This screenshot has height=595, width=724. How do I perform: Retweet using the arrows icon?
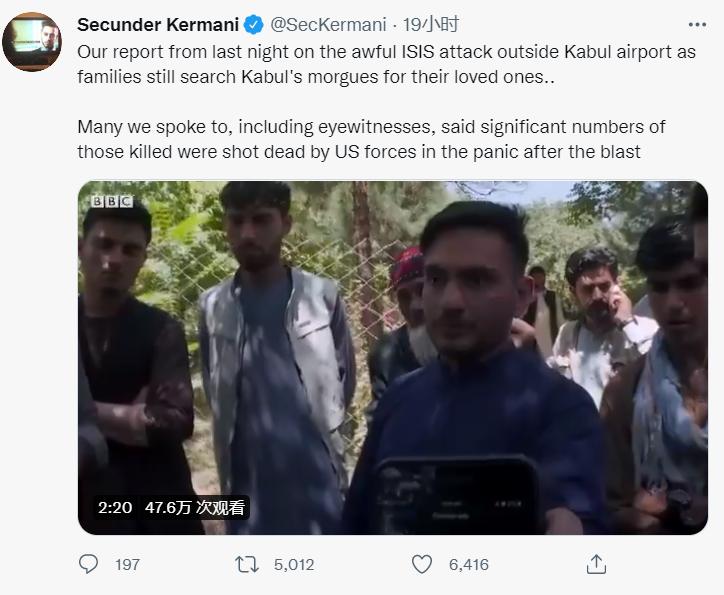[x=246, y=564]
